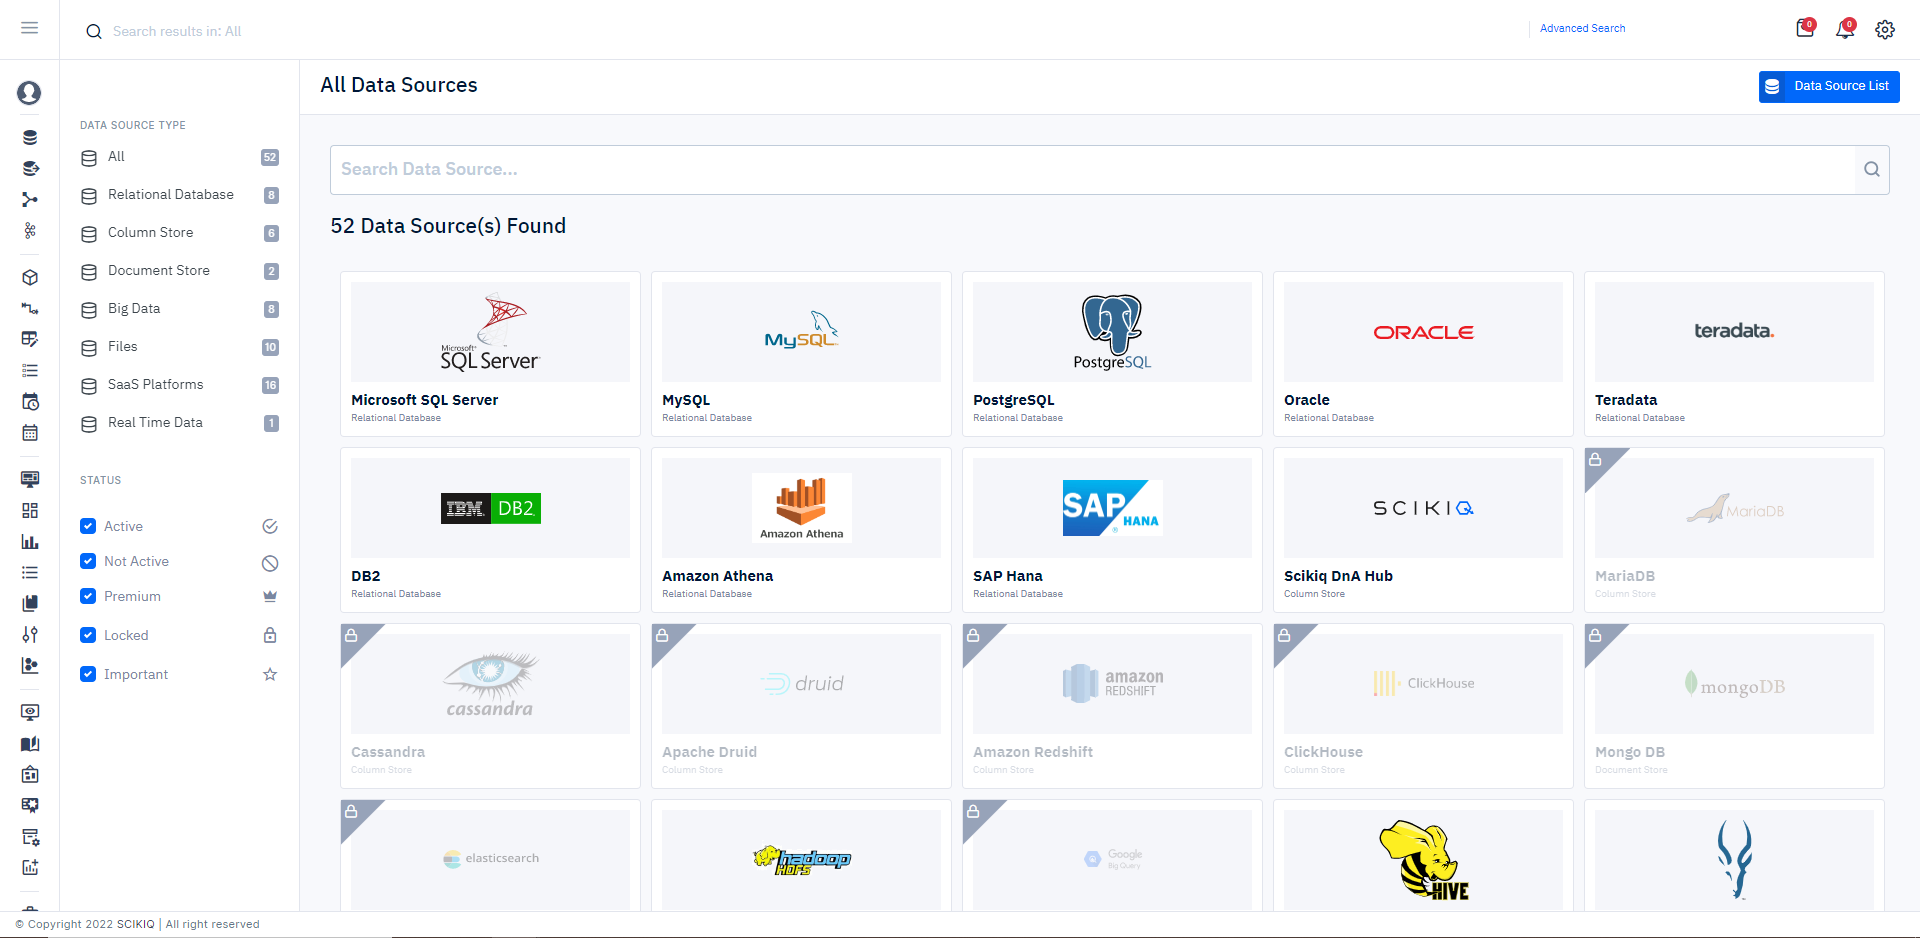Select the MySQL data source card
This screenshot has height=938, width=1920.
[x=801, y=354]
